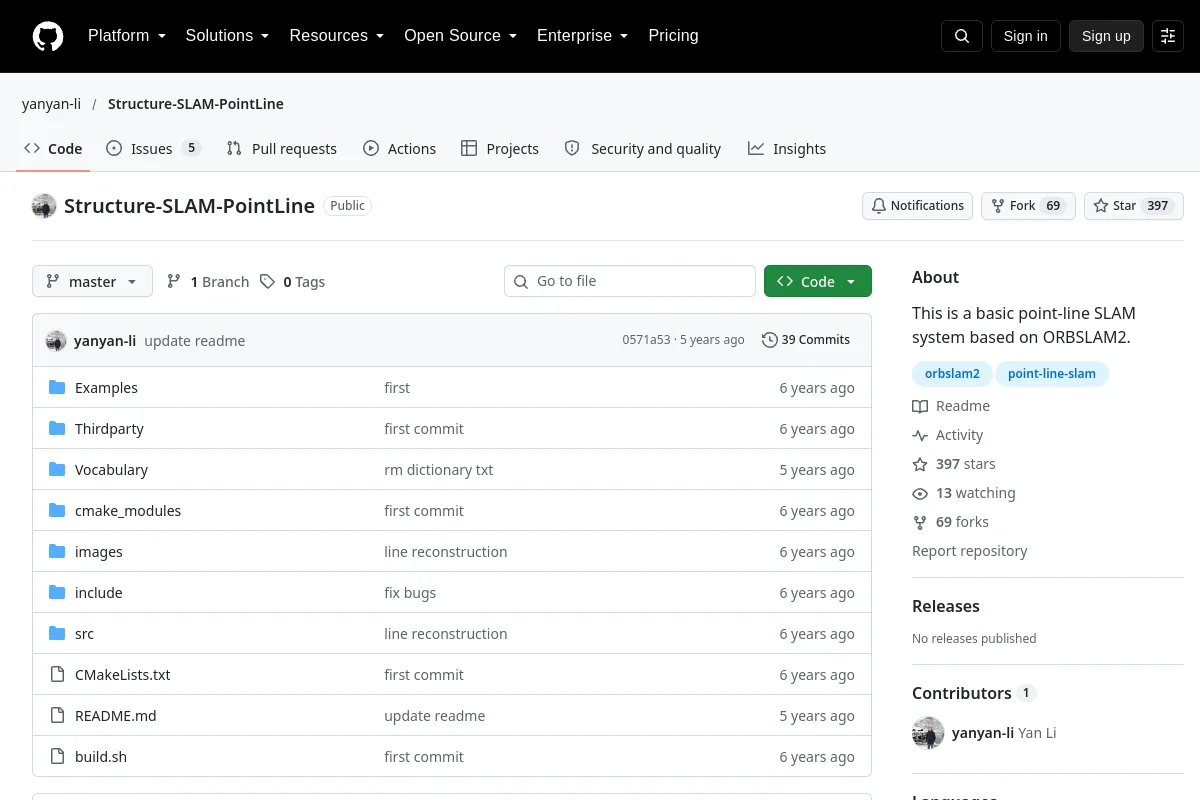Switch to the Insights tab

pos(786,149)
